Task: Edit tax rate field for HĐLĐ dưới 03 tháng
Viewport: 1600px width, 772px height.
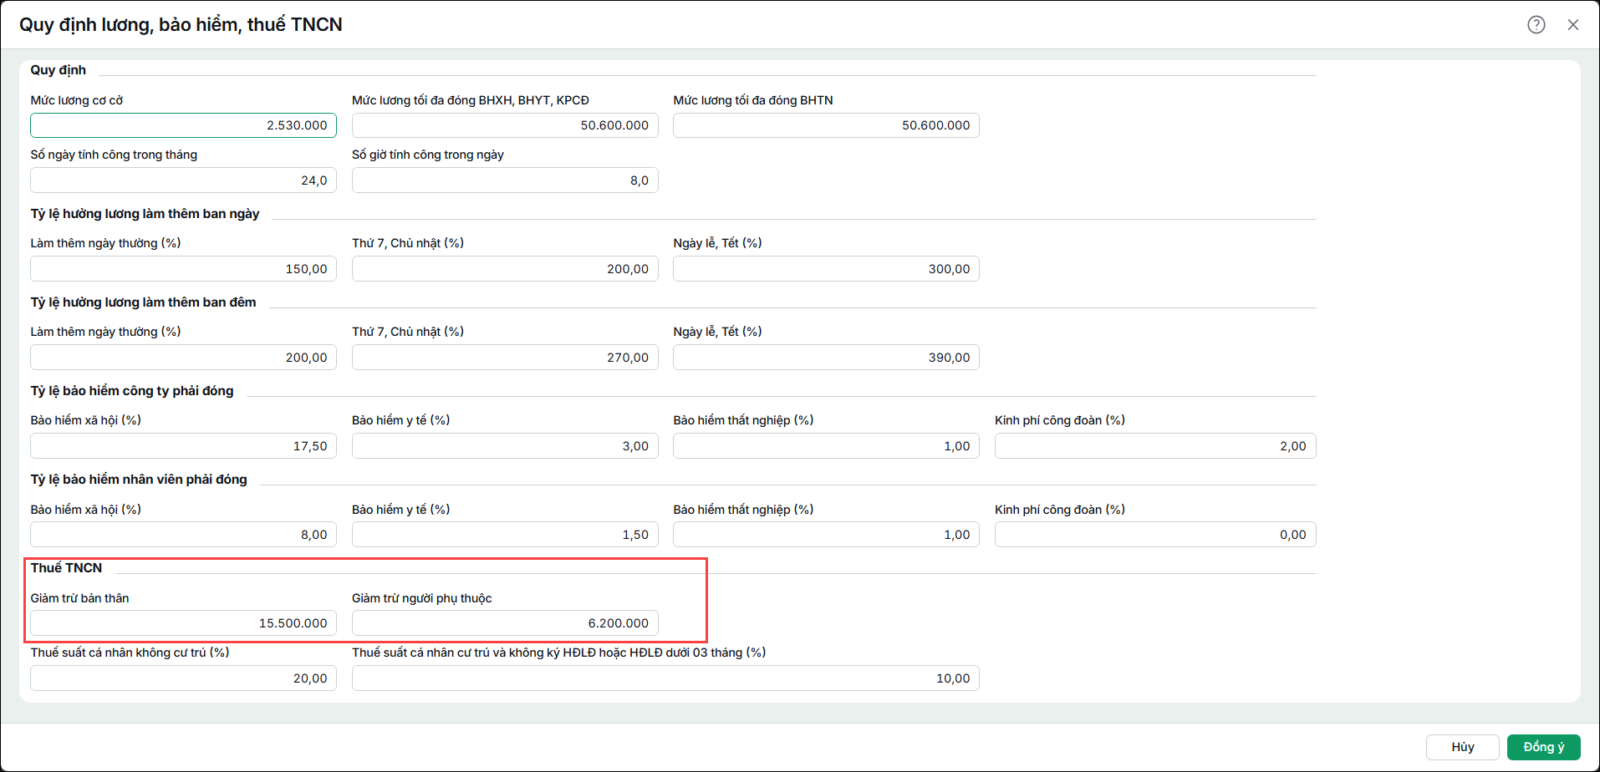Action: coord(665,678)
